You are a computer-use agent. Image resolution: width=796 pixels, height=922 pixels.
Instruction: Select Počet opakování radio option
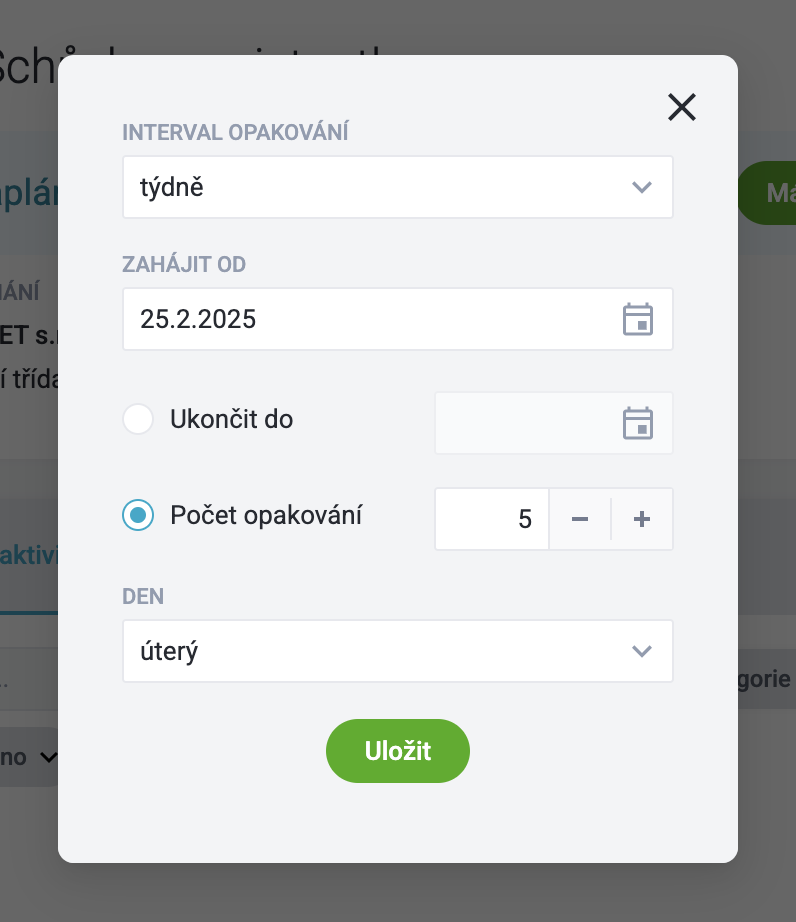coord(138,515)
